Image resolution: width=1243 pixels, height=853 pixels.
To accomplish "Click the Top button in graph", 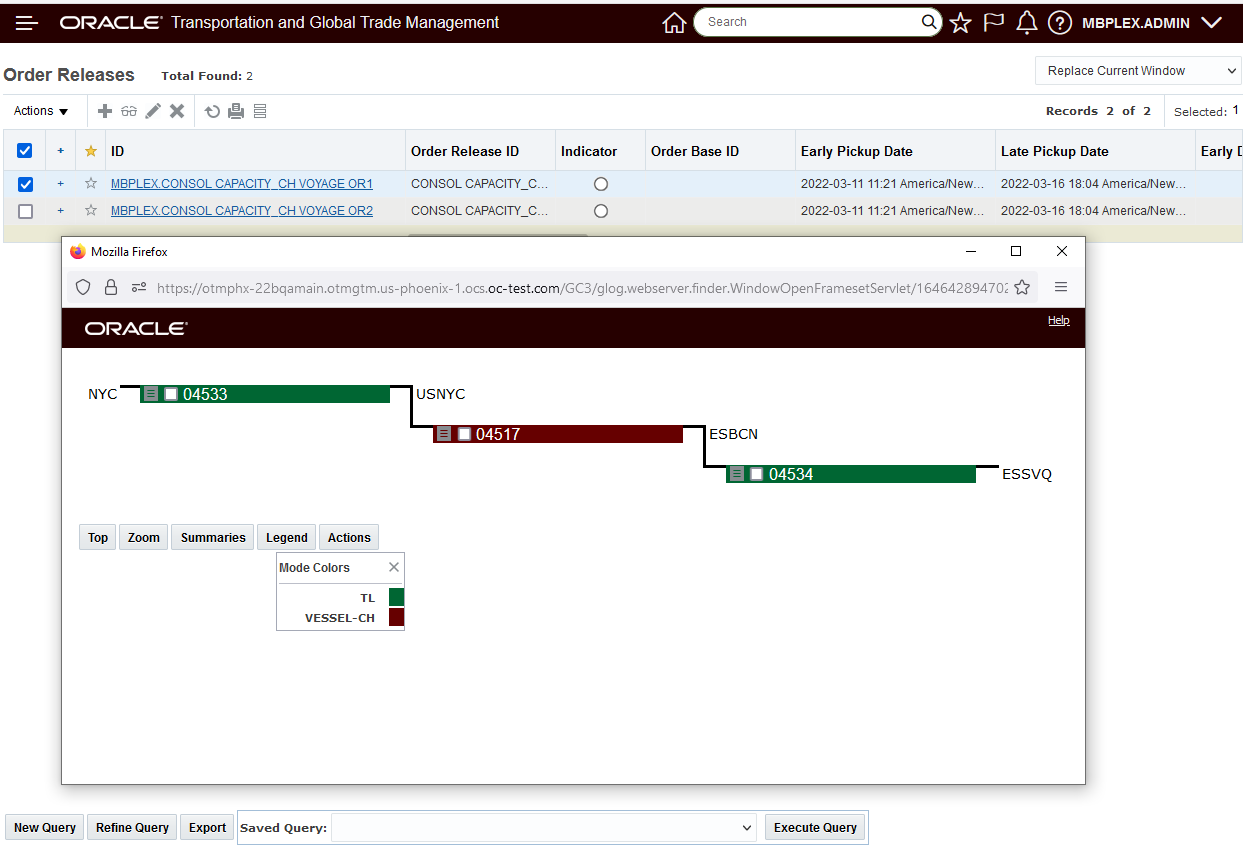I will (x=98, y=538).
